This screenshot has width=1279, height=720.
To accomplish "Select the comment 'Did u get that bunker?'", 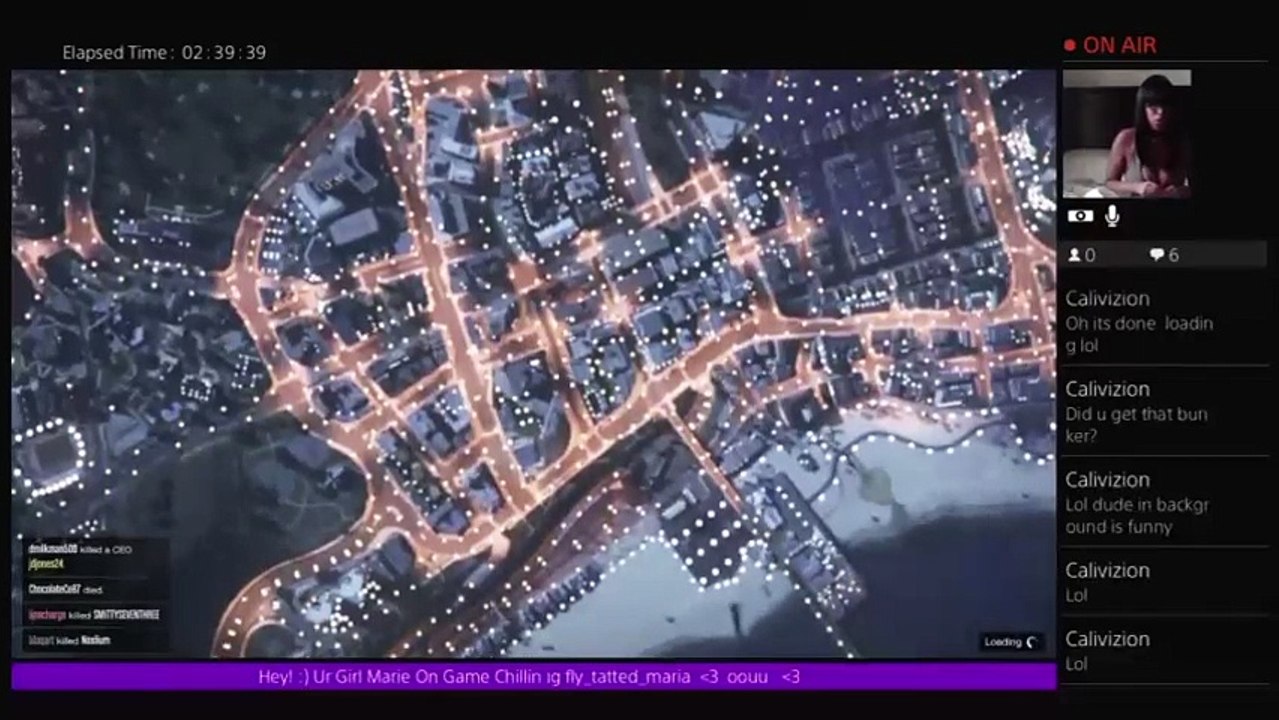I will [x=1136, y=425].
